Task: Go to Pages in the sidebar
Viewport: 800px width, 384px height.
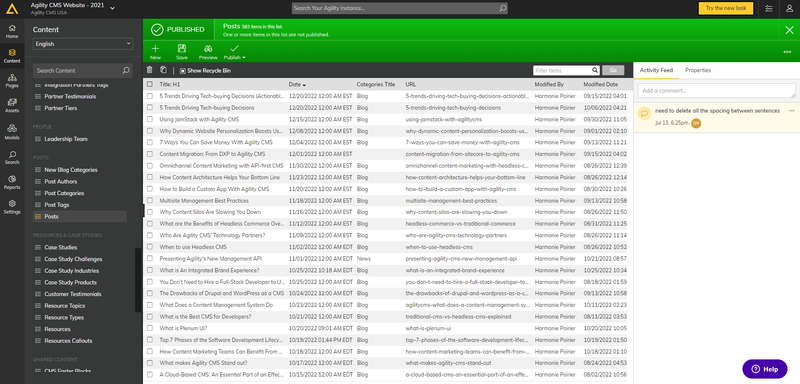Action: [12, 81]
